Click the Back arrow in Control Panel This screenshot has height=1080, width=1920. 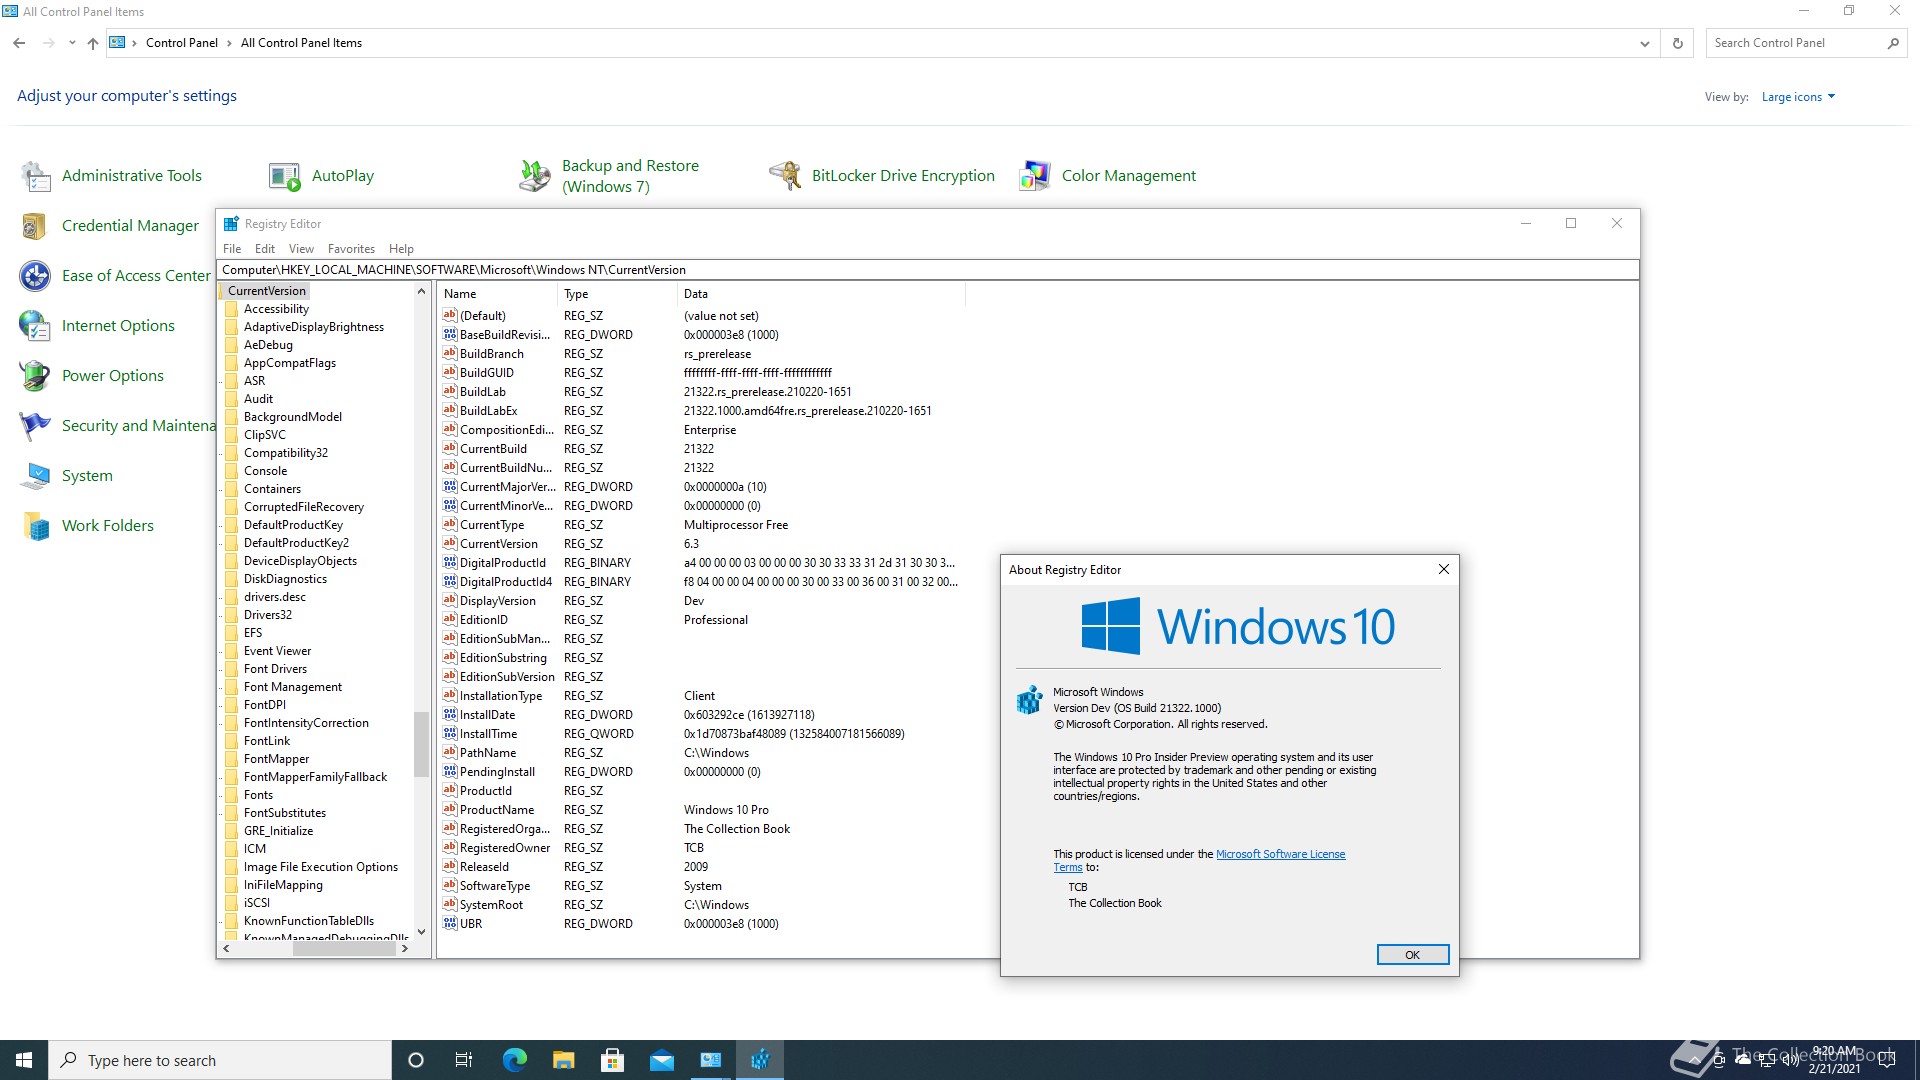point(19,43)
